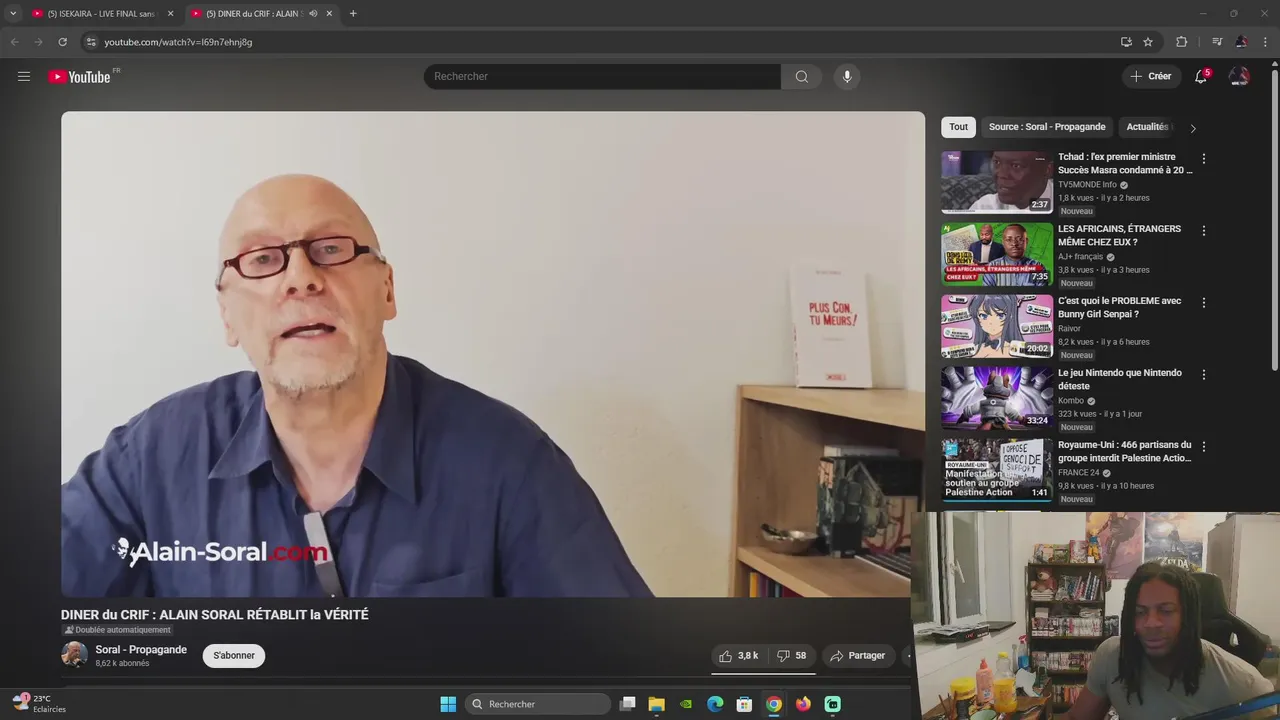Open the media control icon in Chrome toolbar

point(1217,42)
